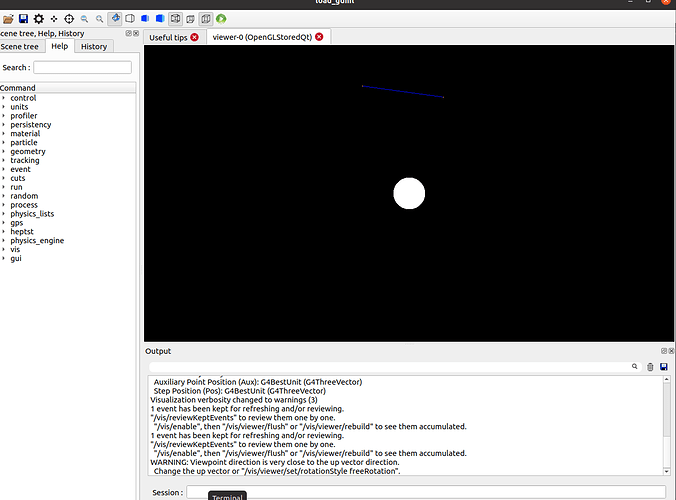This screenshot has width=676, height=500.
Task: Expand the tracking command group
Action: coord(3,160)
